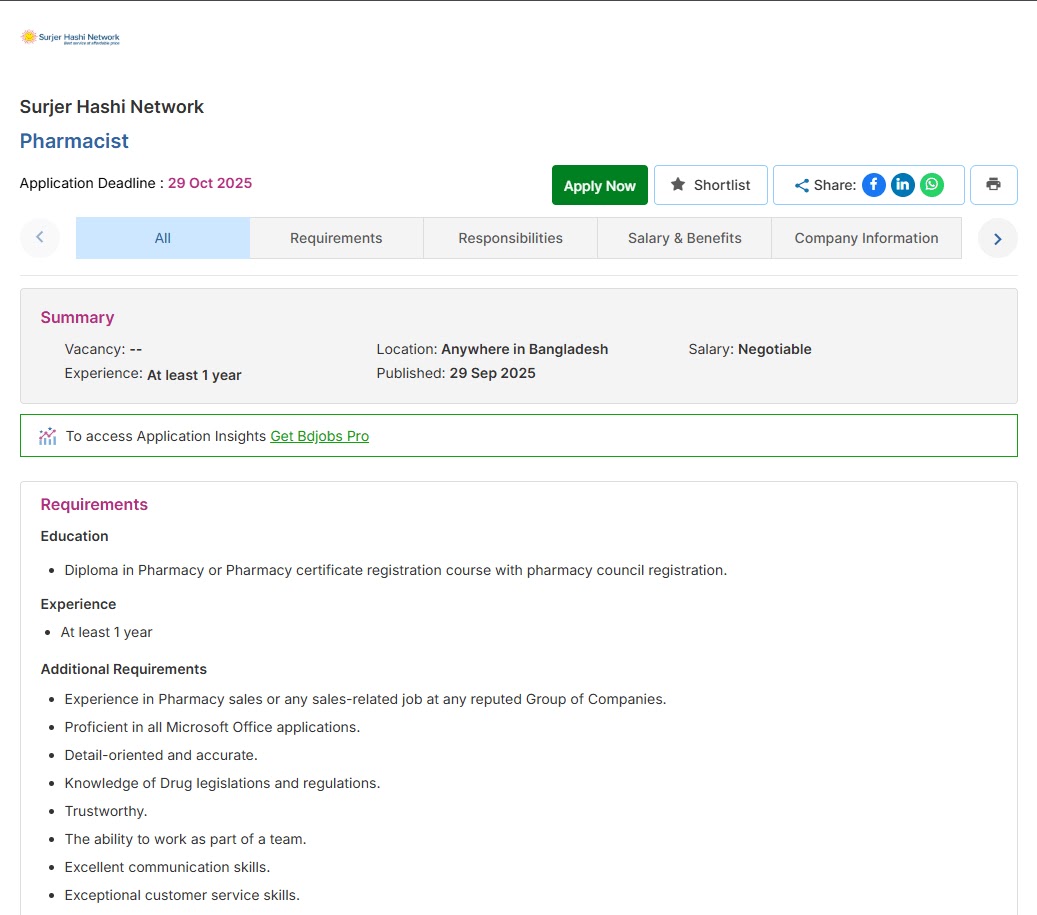This screenshot has width=1037, height=915.
Task: Click the Surjer Hashi Network logo
Action: (70, 38)
